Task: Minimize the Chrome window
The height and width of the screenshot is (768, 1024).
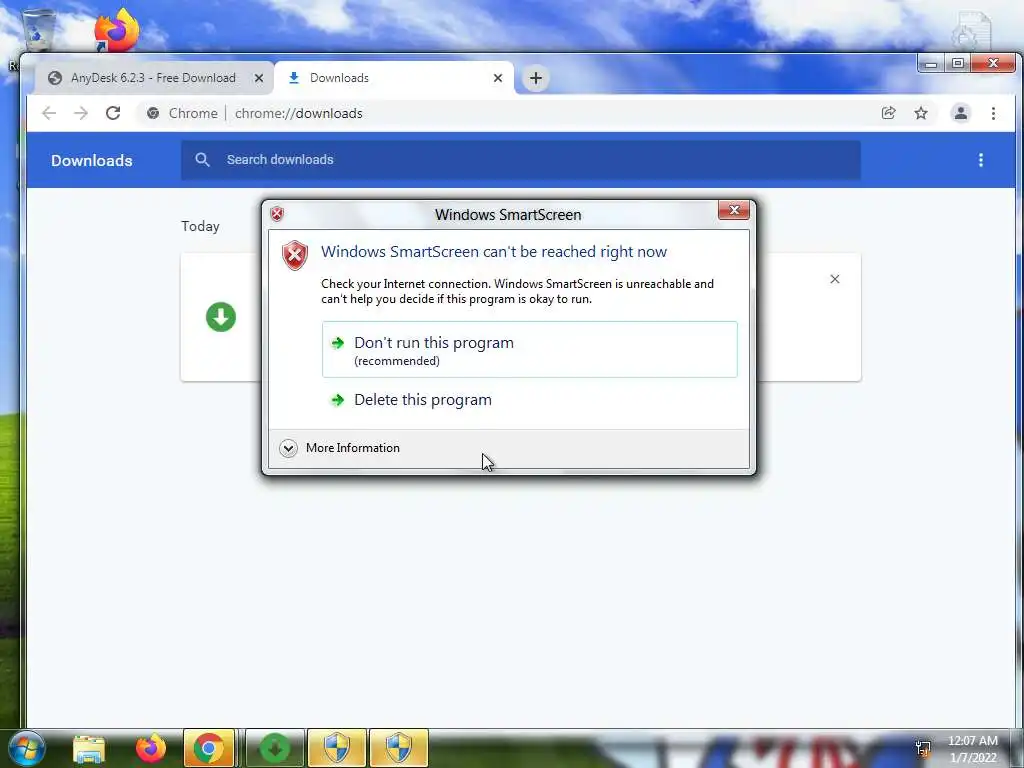Action: pos(931,64)
